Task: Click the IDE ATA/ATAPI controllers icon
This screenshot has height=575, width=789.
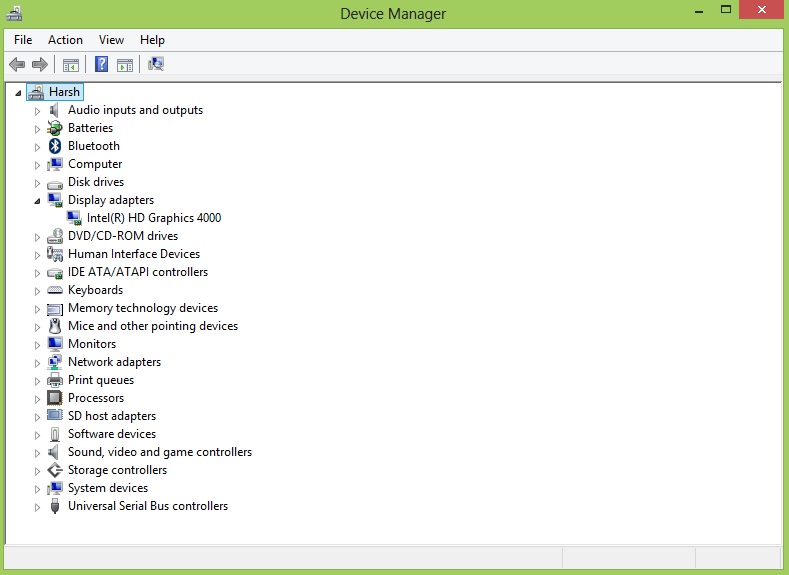Action: 55,273
